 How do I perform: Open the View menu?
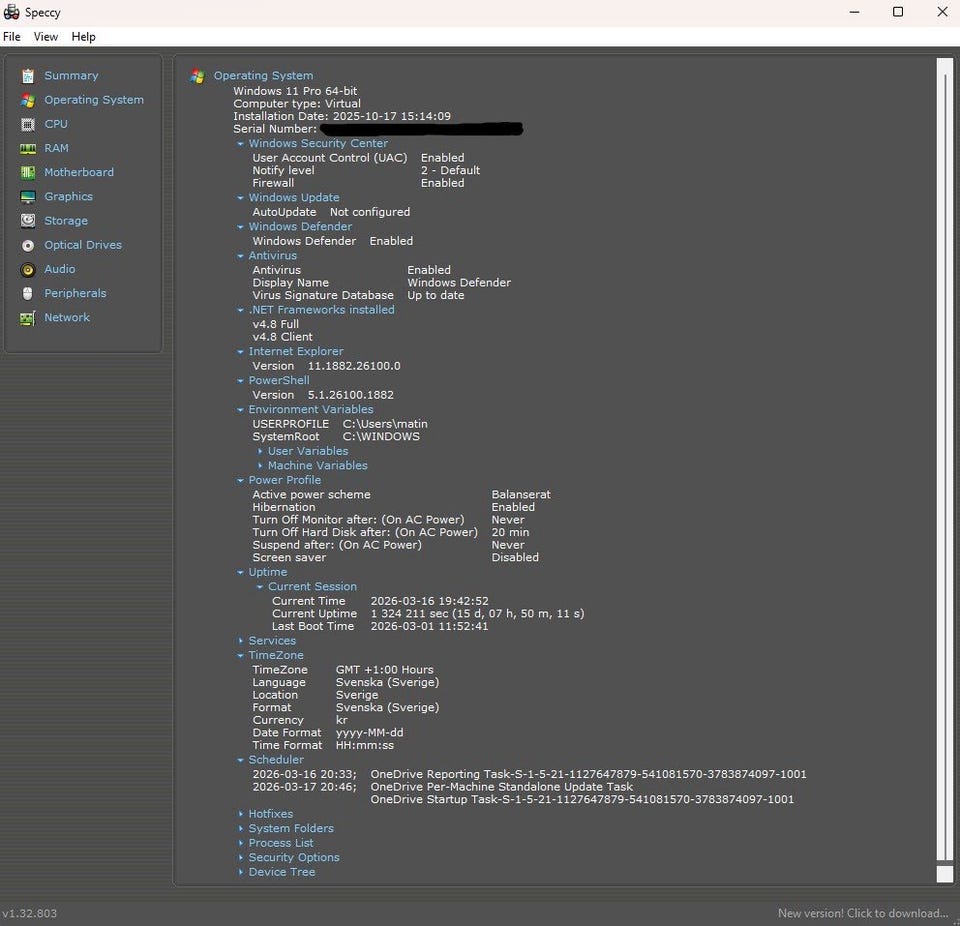46,37
